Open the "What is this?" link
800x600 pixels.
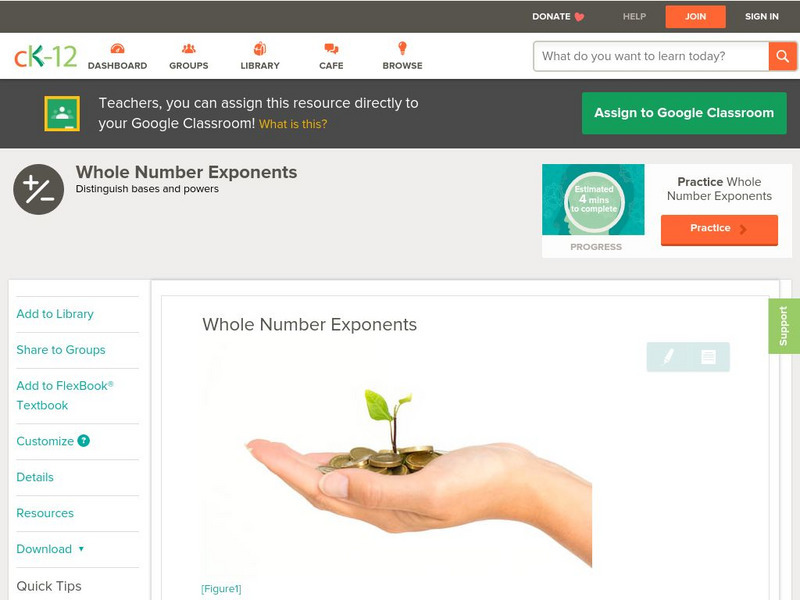[293, 124]
